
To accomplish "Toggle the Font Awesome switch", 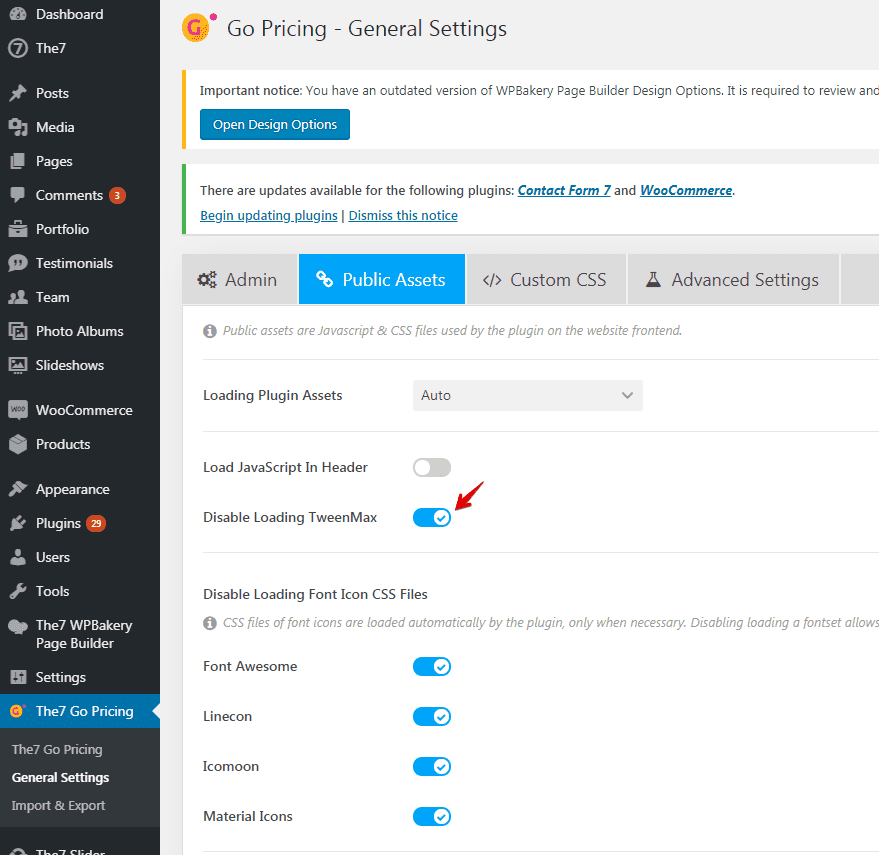I will tap(432, 667).
